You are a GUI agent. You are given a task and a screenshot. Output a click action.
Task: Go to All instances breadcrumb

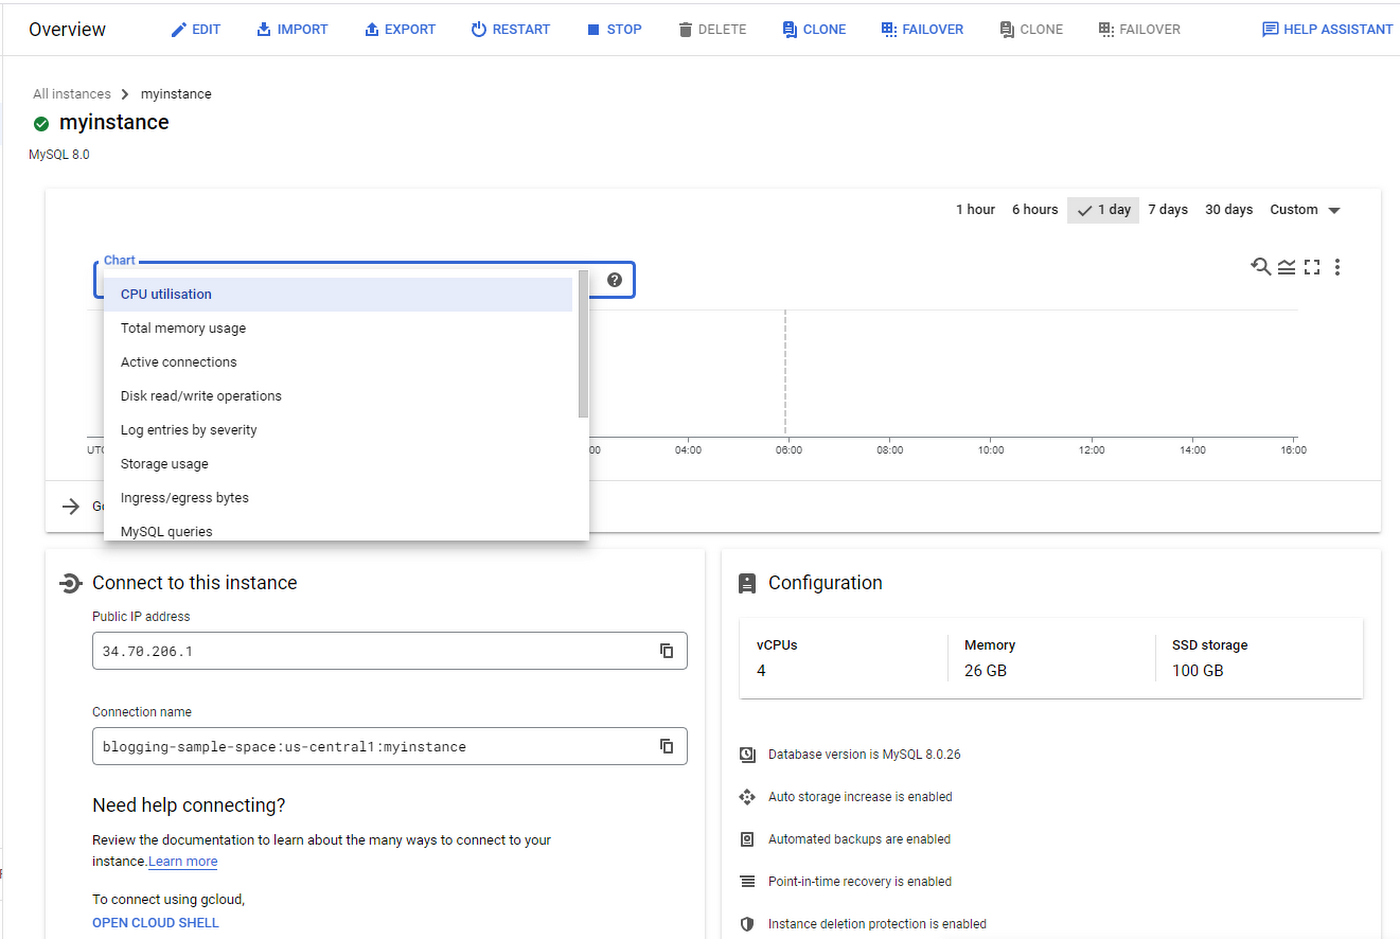tap(72, 94)
